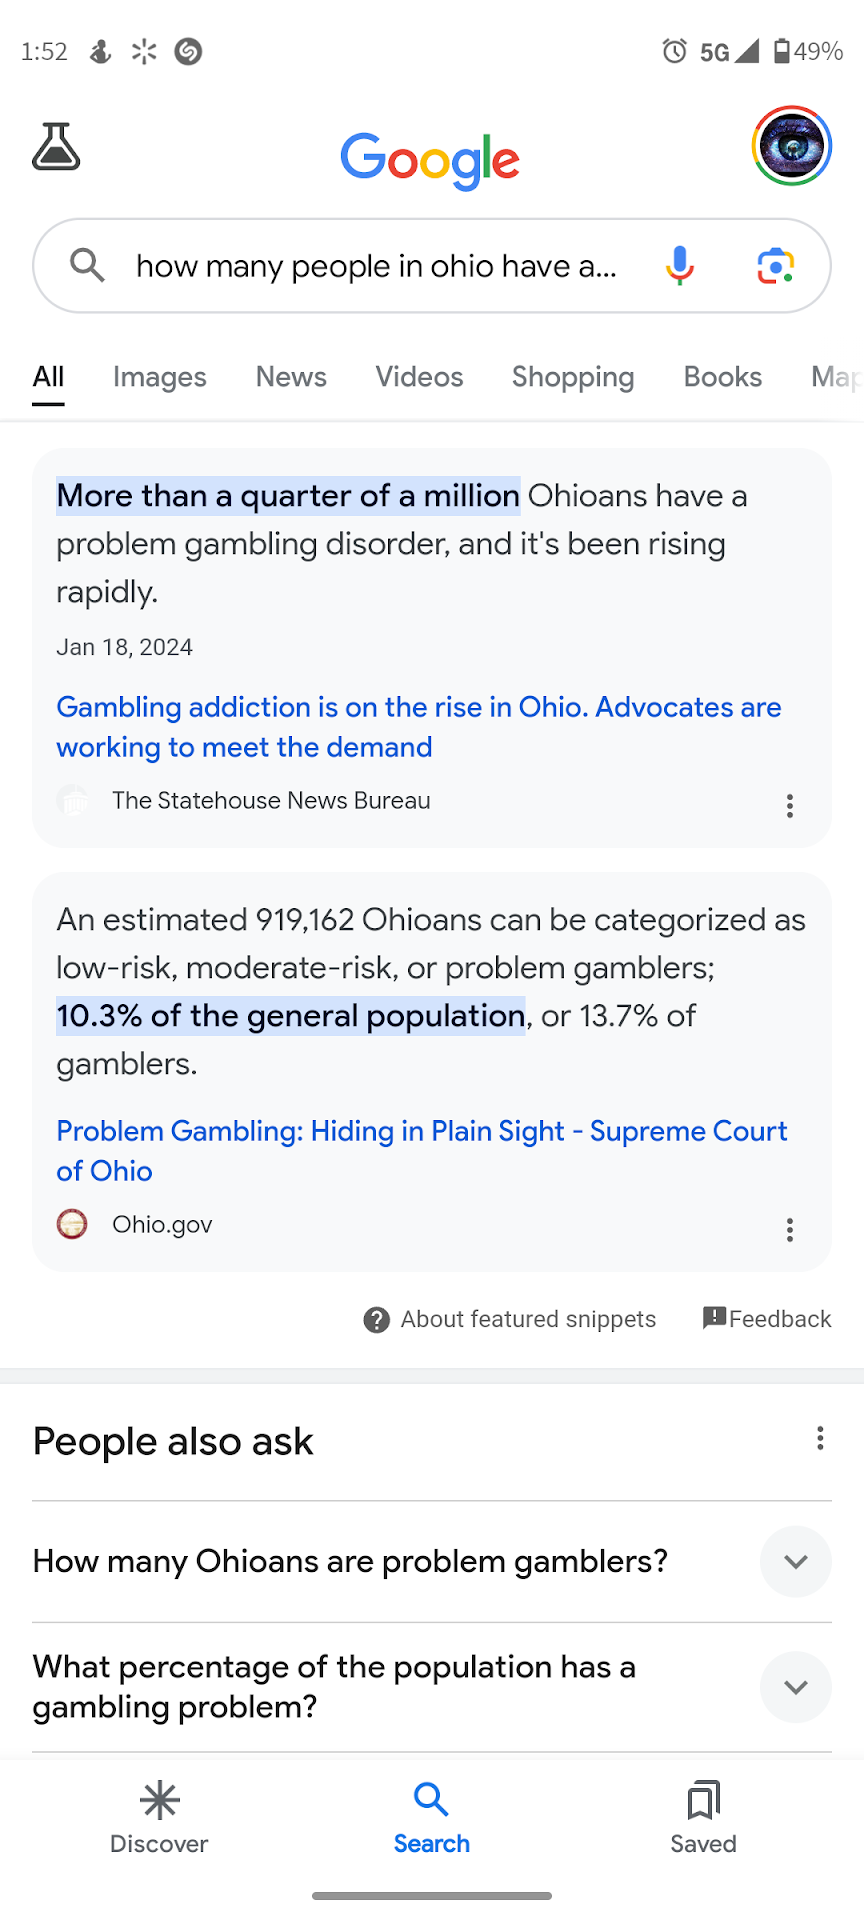Open People also ask options menu
Screen dimensions: 864x1920
point(820,1439)
